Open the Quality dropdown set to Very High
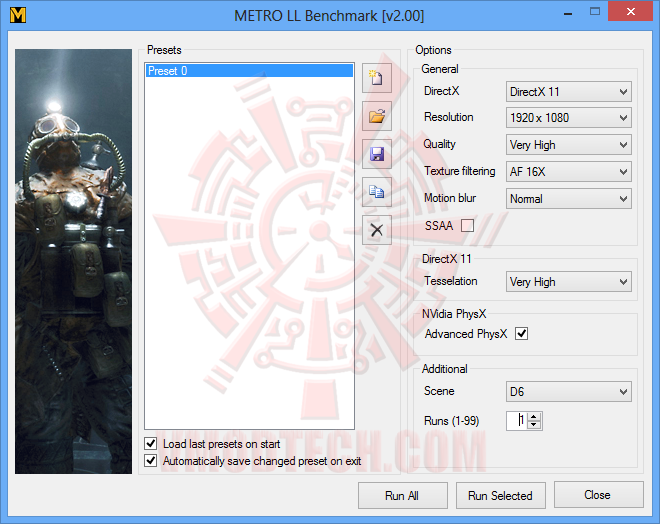The image size is (660, 524). 569,145
